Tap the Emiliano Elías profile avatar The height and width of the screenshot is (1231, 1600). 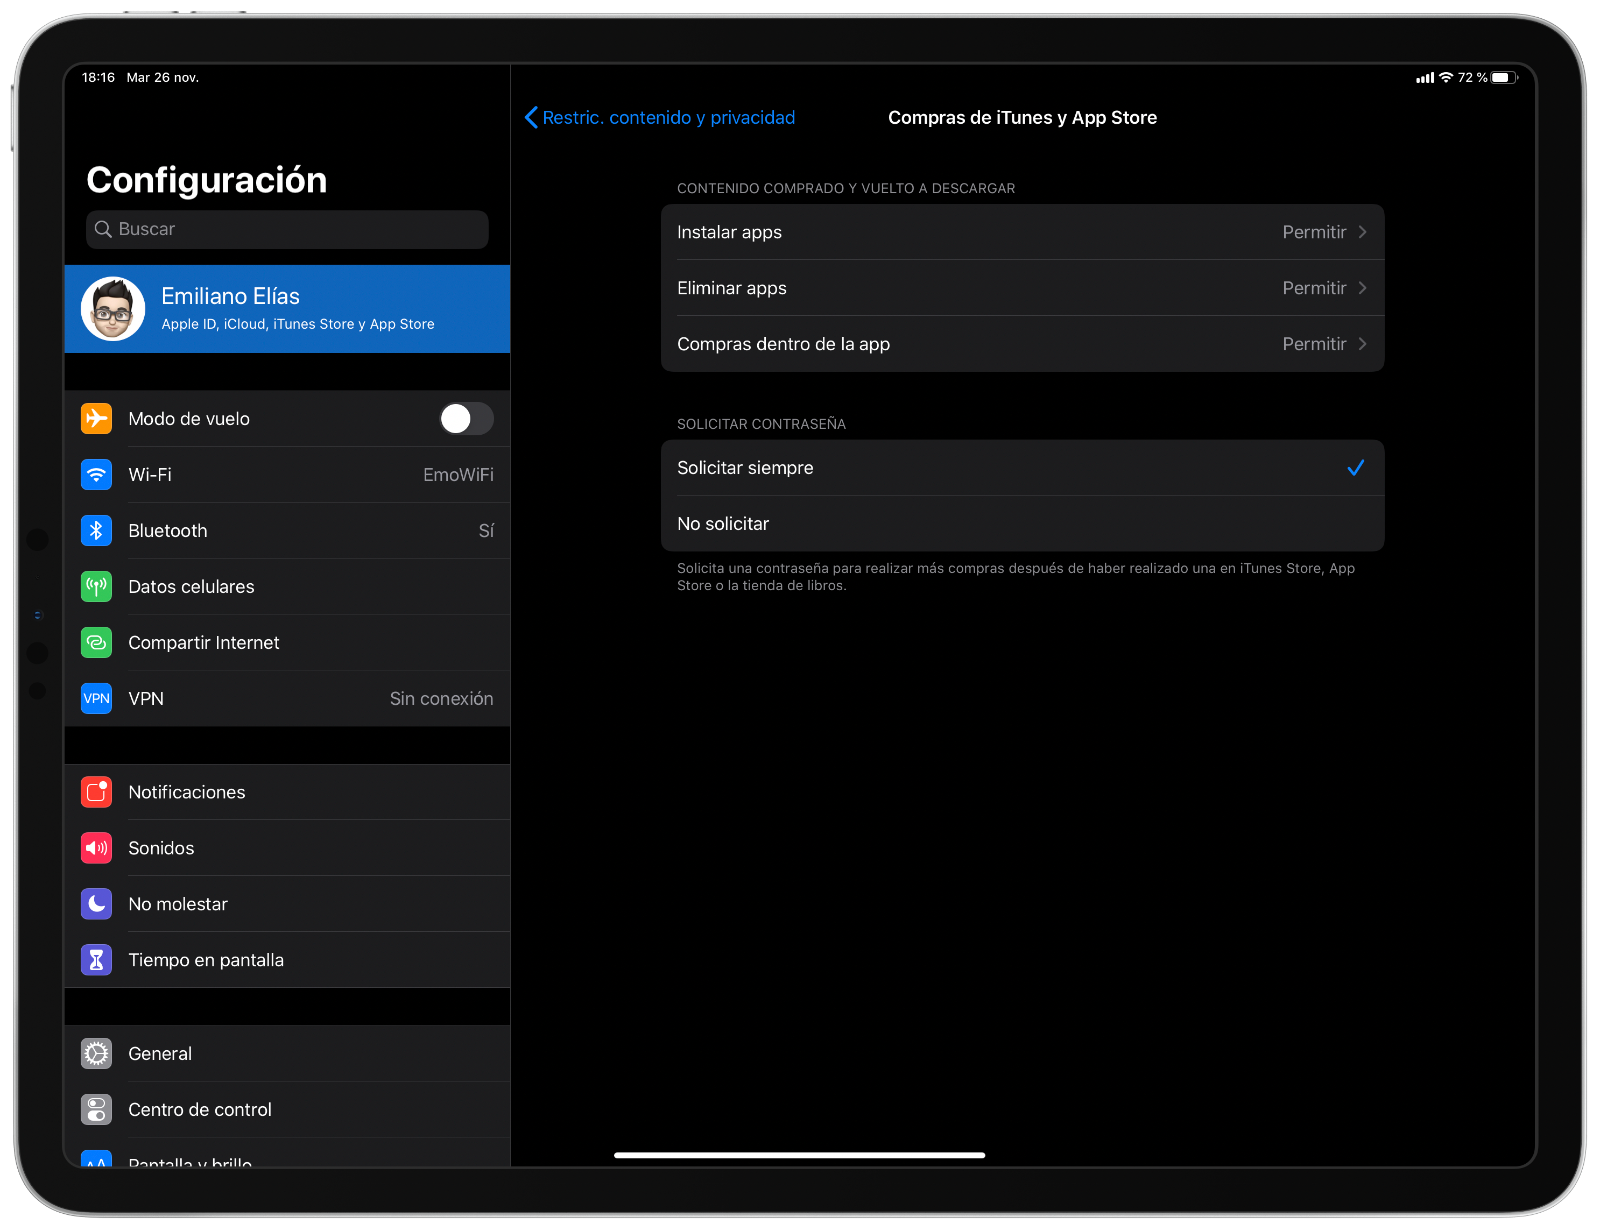(x=113, y=309)
